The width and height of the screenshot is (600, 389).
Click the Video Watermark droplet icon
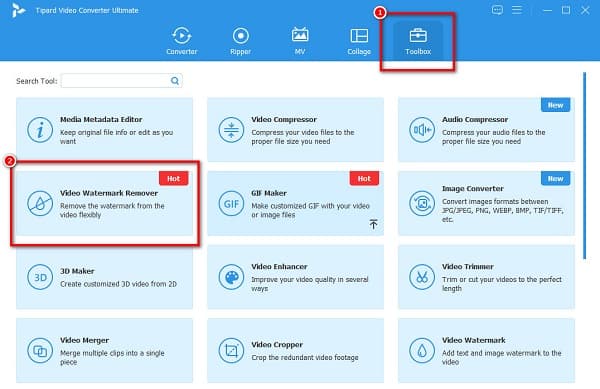pos(422,350)
